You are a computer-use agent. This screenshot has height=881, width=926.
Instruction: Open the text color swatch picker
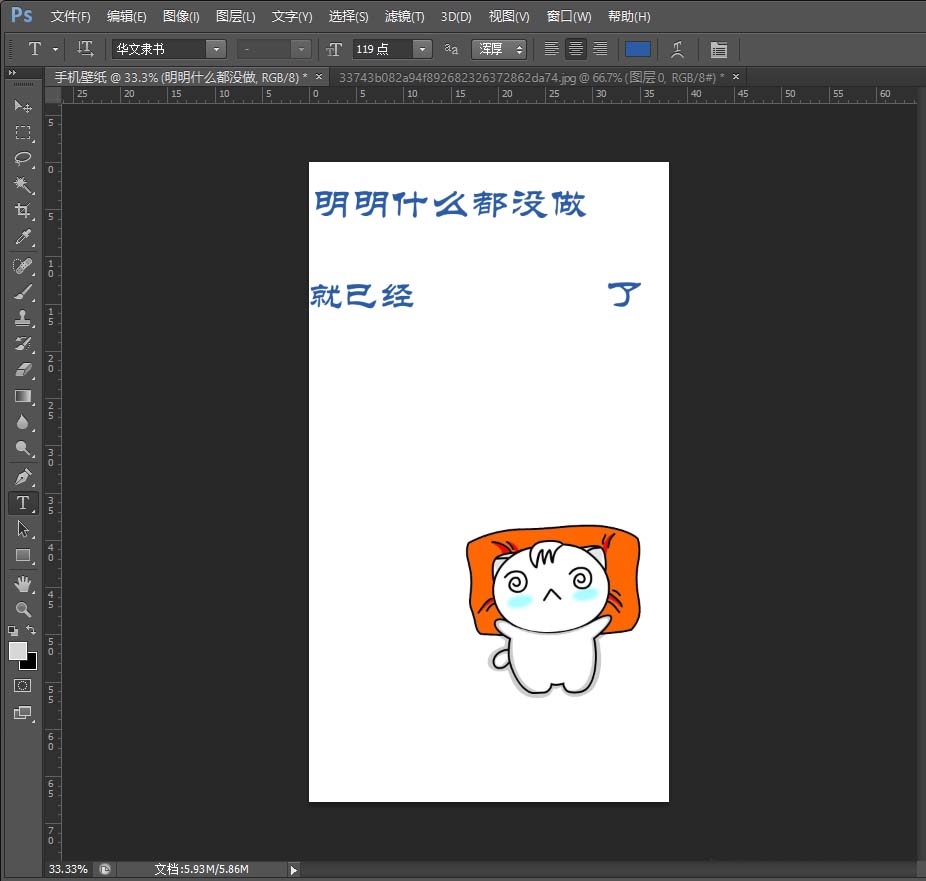pyautogui.click(x=638, y=48)
